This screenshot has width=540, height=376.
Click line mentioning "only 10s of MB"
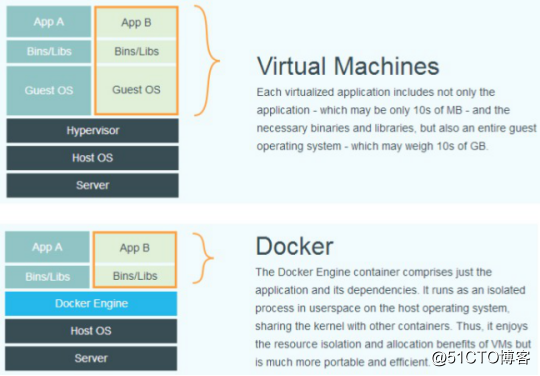[x=383, y=110]
